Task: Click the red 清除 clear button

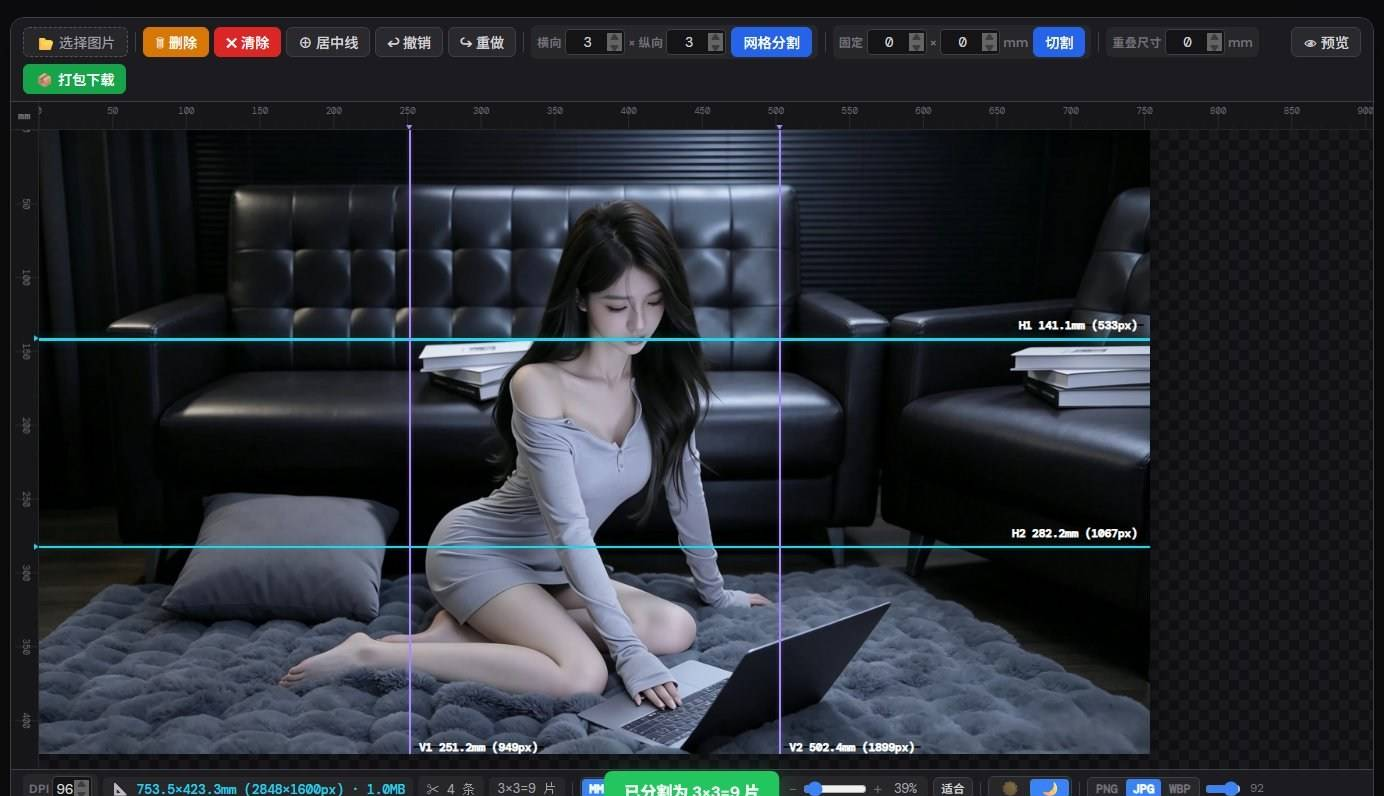Action: pos(247,43)
